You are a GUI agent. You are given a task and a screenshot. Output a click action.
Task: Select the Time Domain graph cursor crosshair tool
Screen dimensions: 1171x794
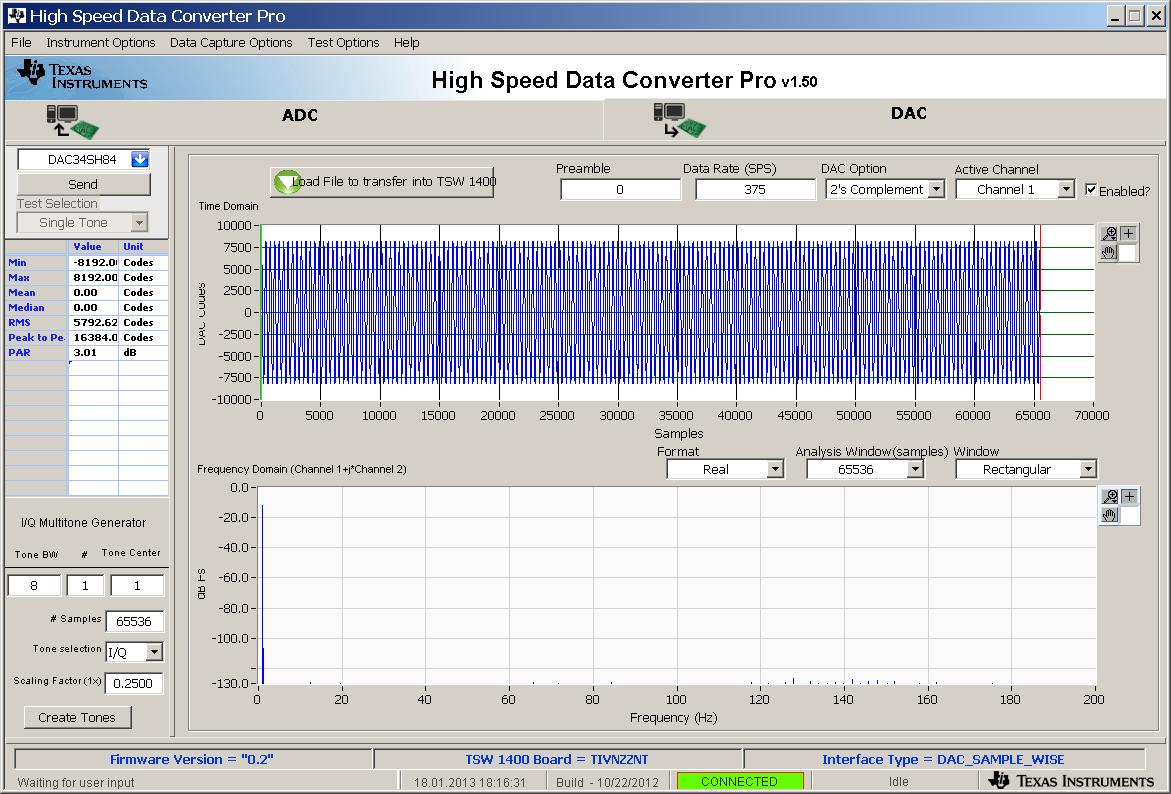tap(1128, 234)
